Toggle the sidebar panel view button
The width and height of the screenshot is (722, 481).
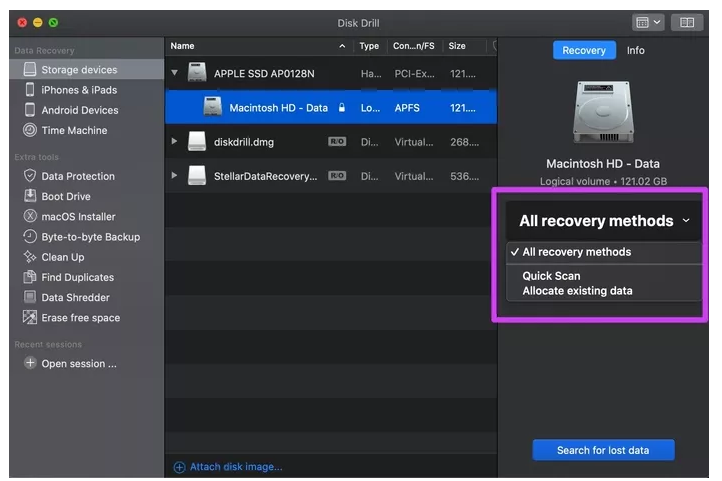[x=687, y=22]
